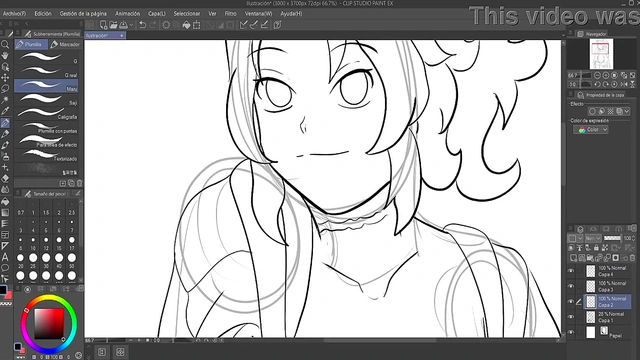Open the Ayuda menu
The width and height of the screenshot is (640, 360).
coord(291,13)
